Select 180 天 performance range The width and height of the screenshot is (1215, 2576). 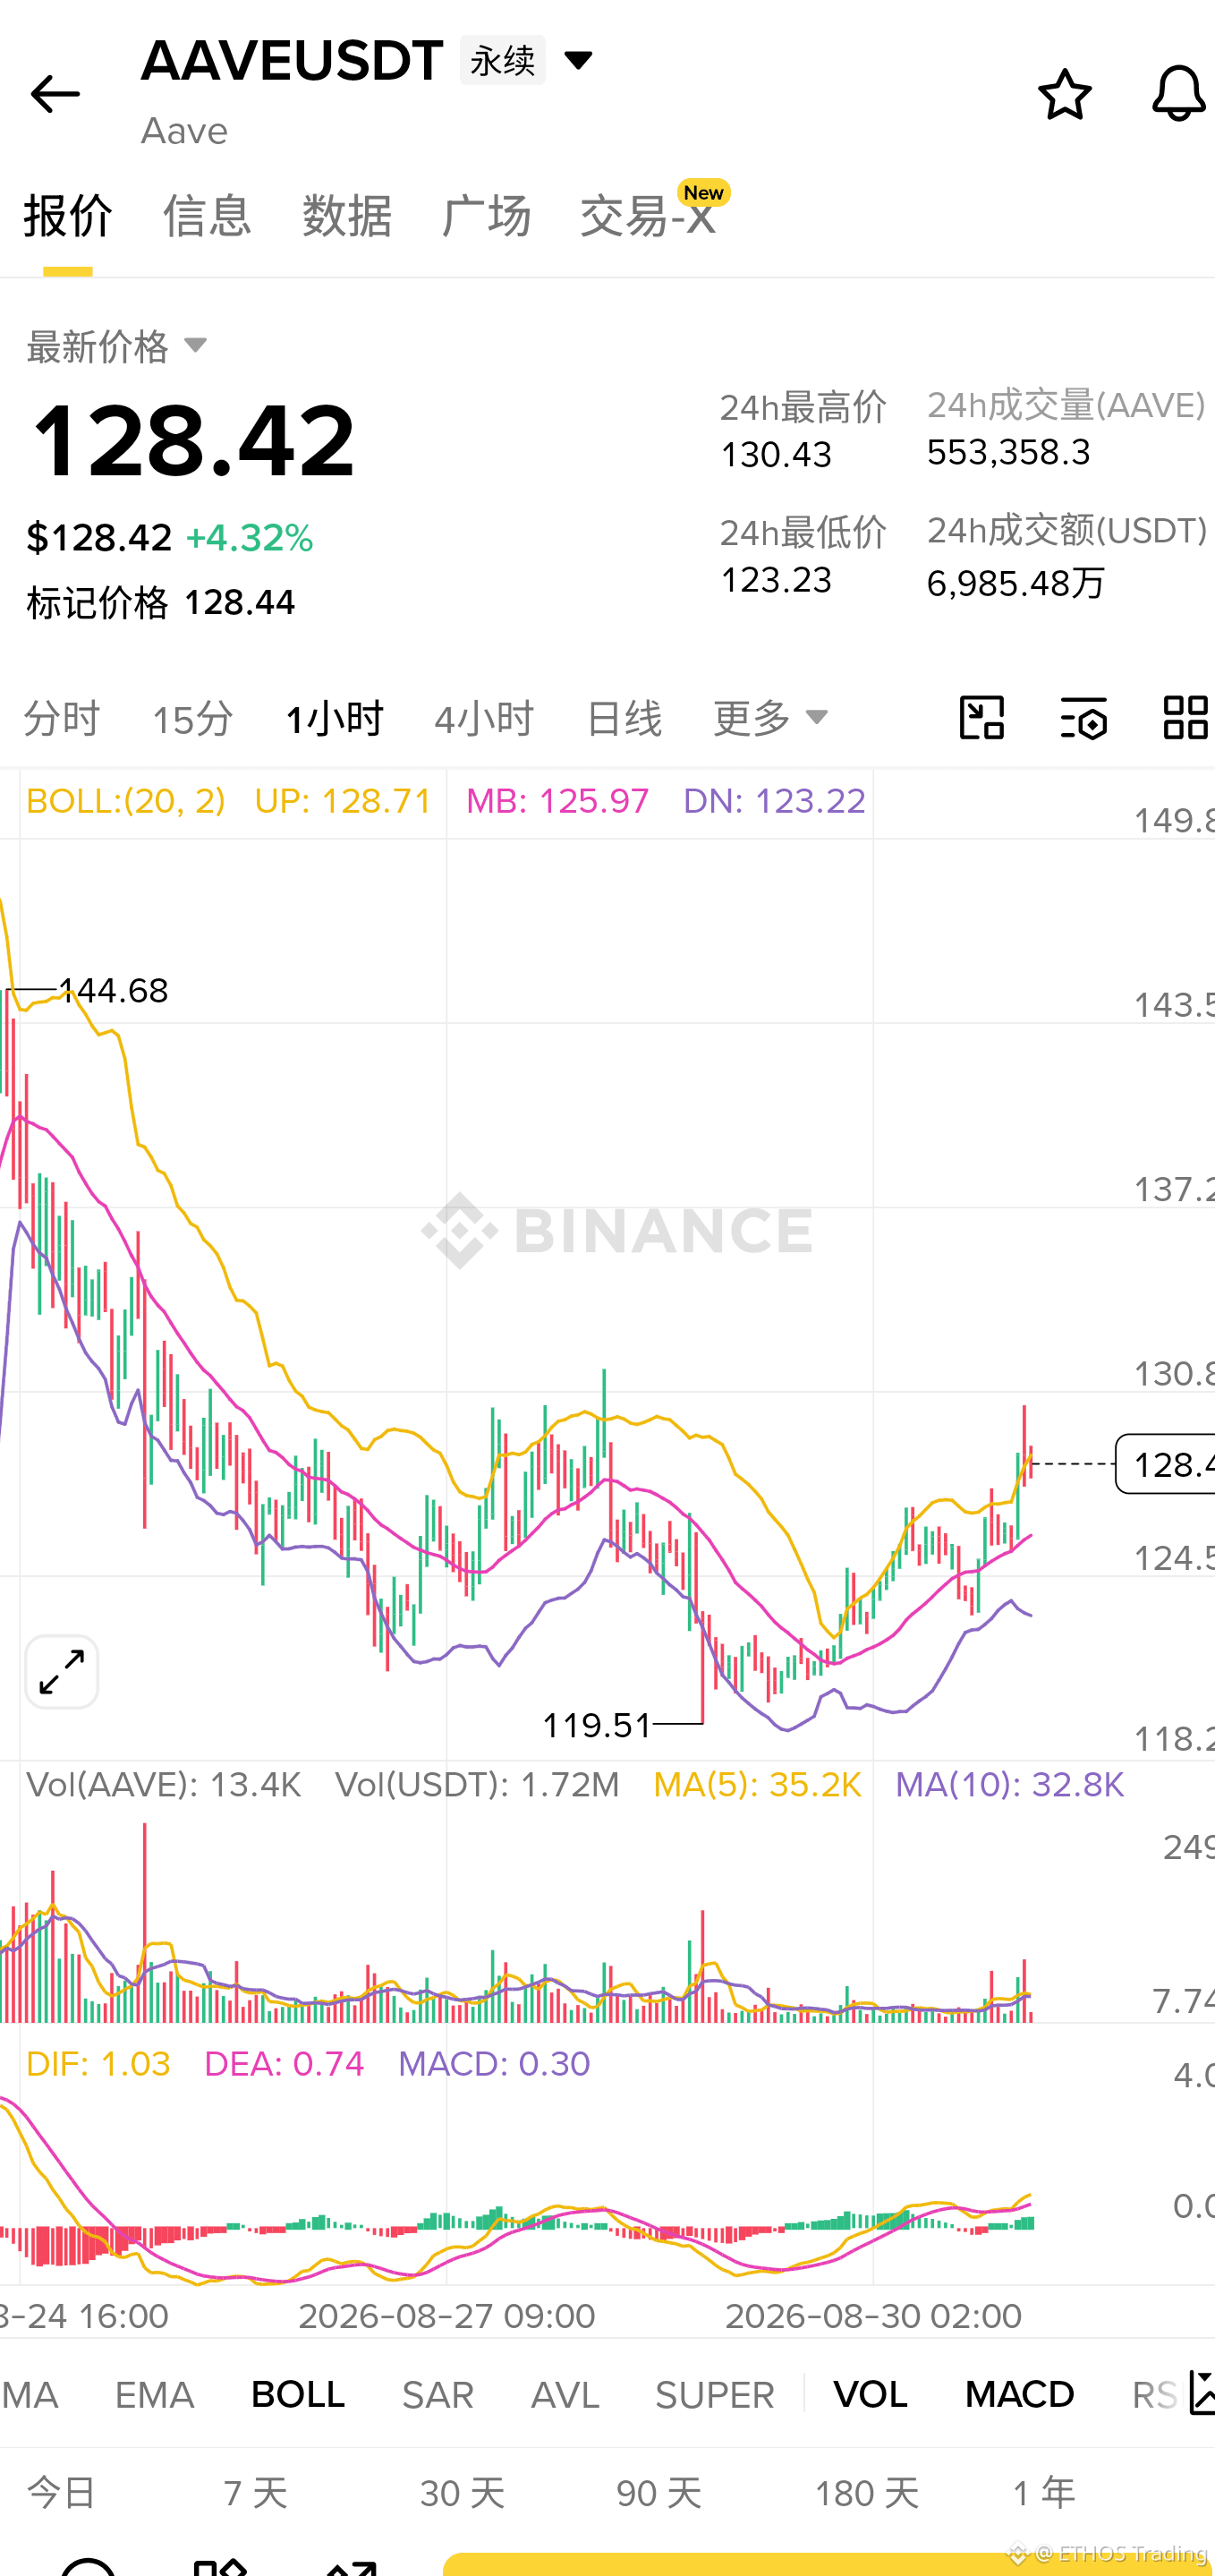tap(866, 2493)
